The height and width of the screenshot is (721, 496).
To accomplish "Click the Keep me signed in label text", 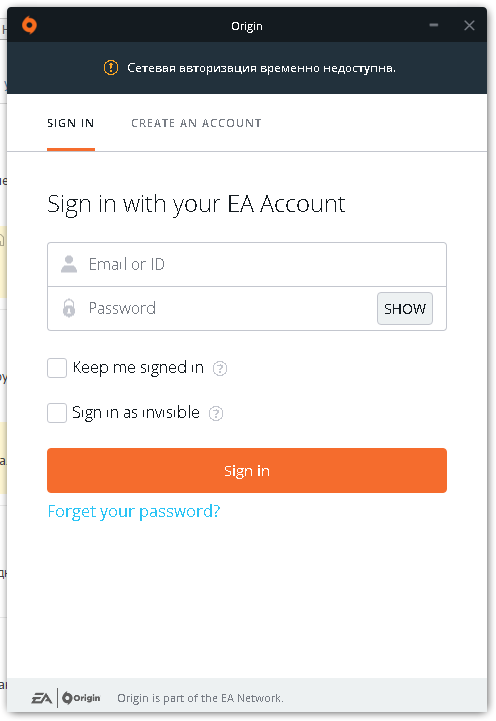I will point(138,368).
